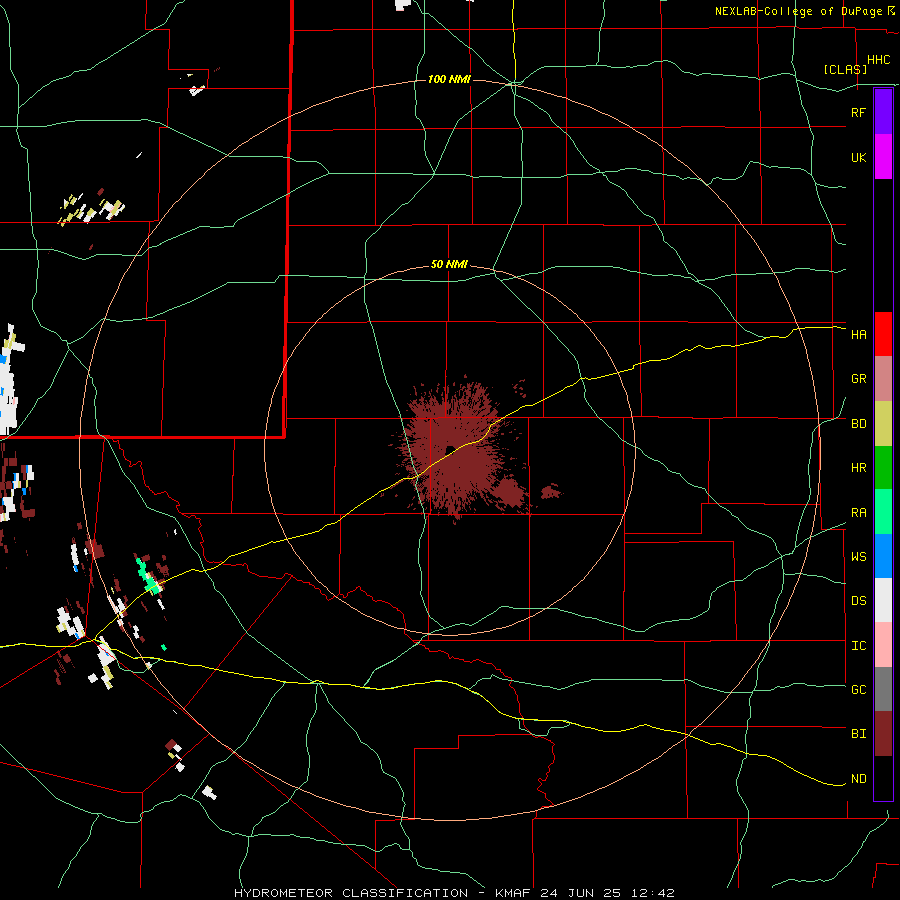Click the 'HA' legend label
This screenshot has height=900, width=900.
pos(858,335)
